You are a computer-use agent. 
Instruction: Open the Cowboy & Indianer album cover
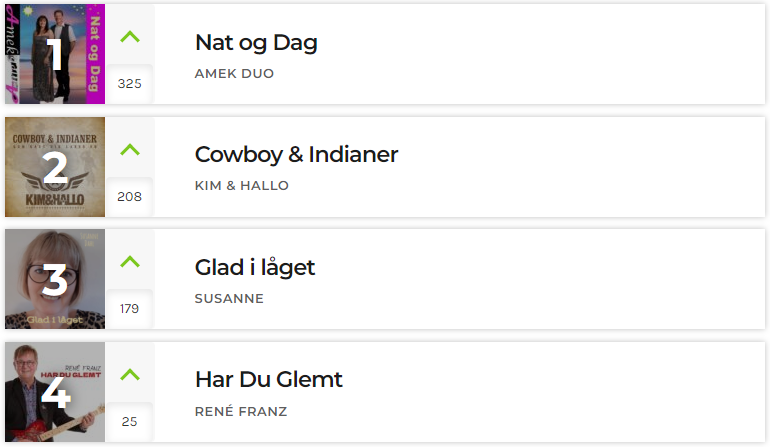click(55, 167)
